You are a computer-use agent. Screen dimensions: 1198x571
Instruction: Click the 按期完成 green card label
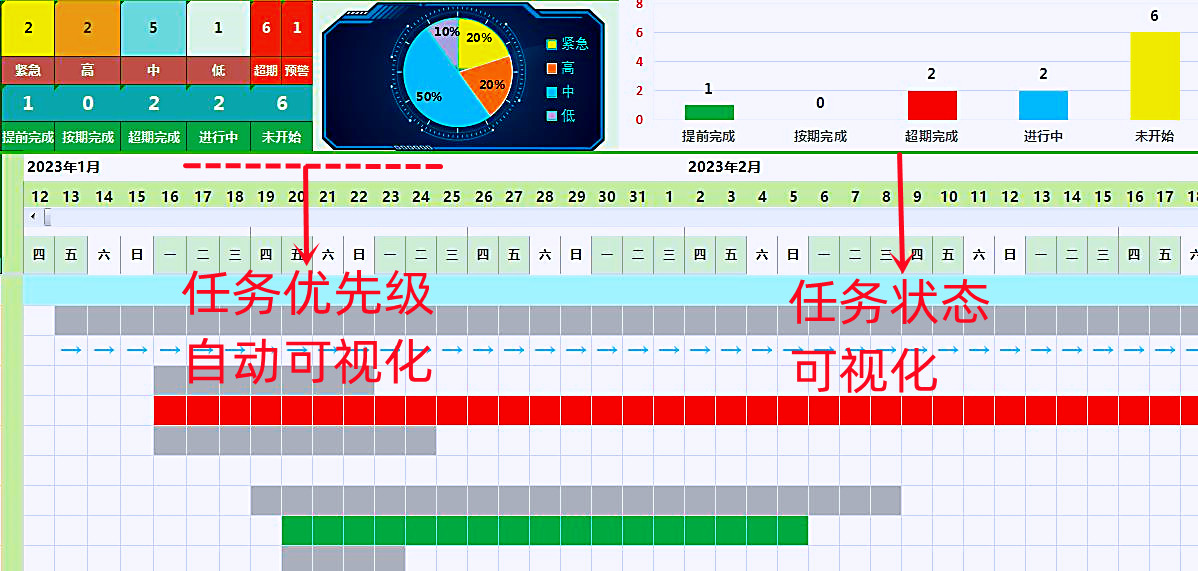pos(87,137)
